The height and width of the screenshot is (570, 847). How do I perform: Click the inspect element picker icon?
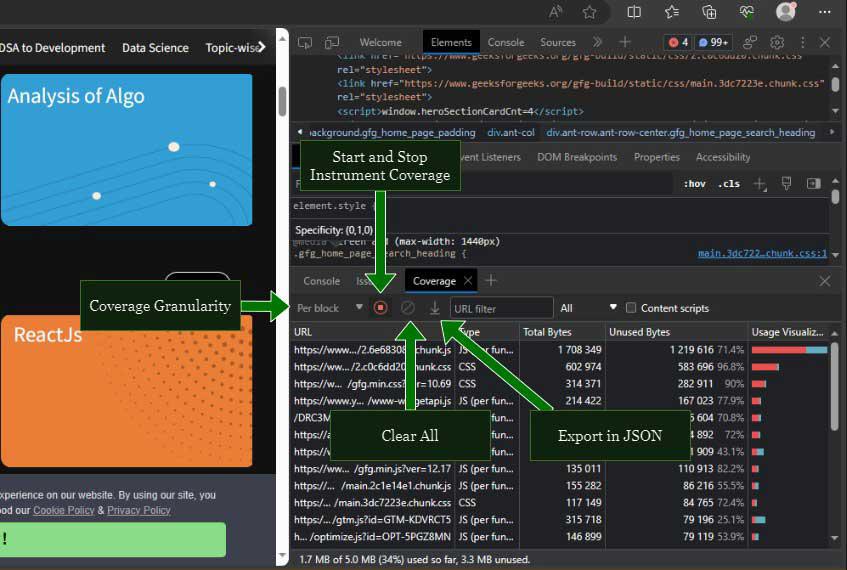point(306,42)
